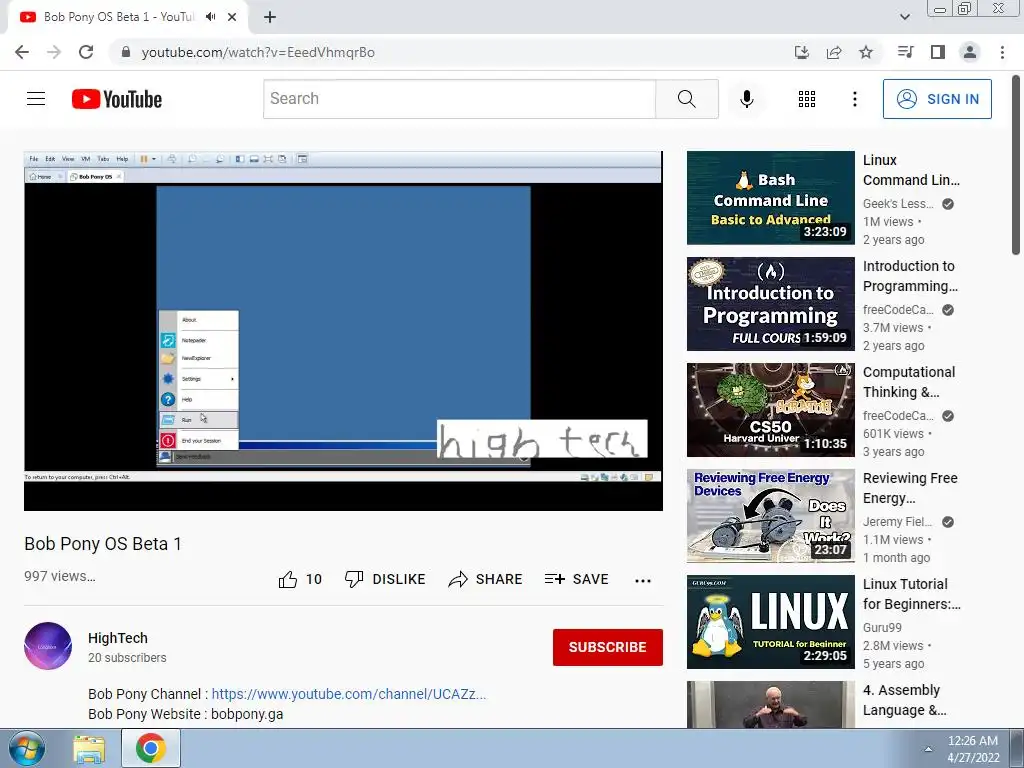Mute tab using speaker icon
The height and width of the screenshot is (768, 1024).
click(210, 17)
